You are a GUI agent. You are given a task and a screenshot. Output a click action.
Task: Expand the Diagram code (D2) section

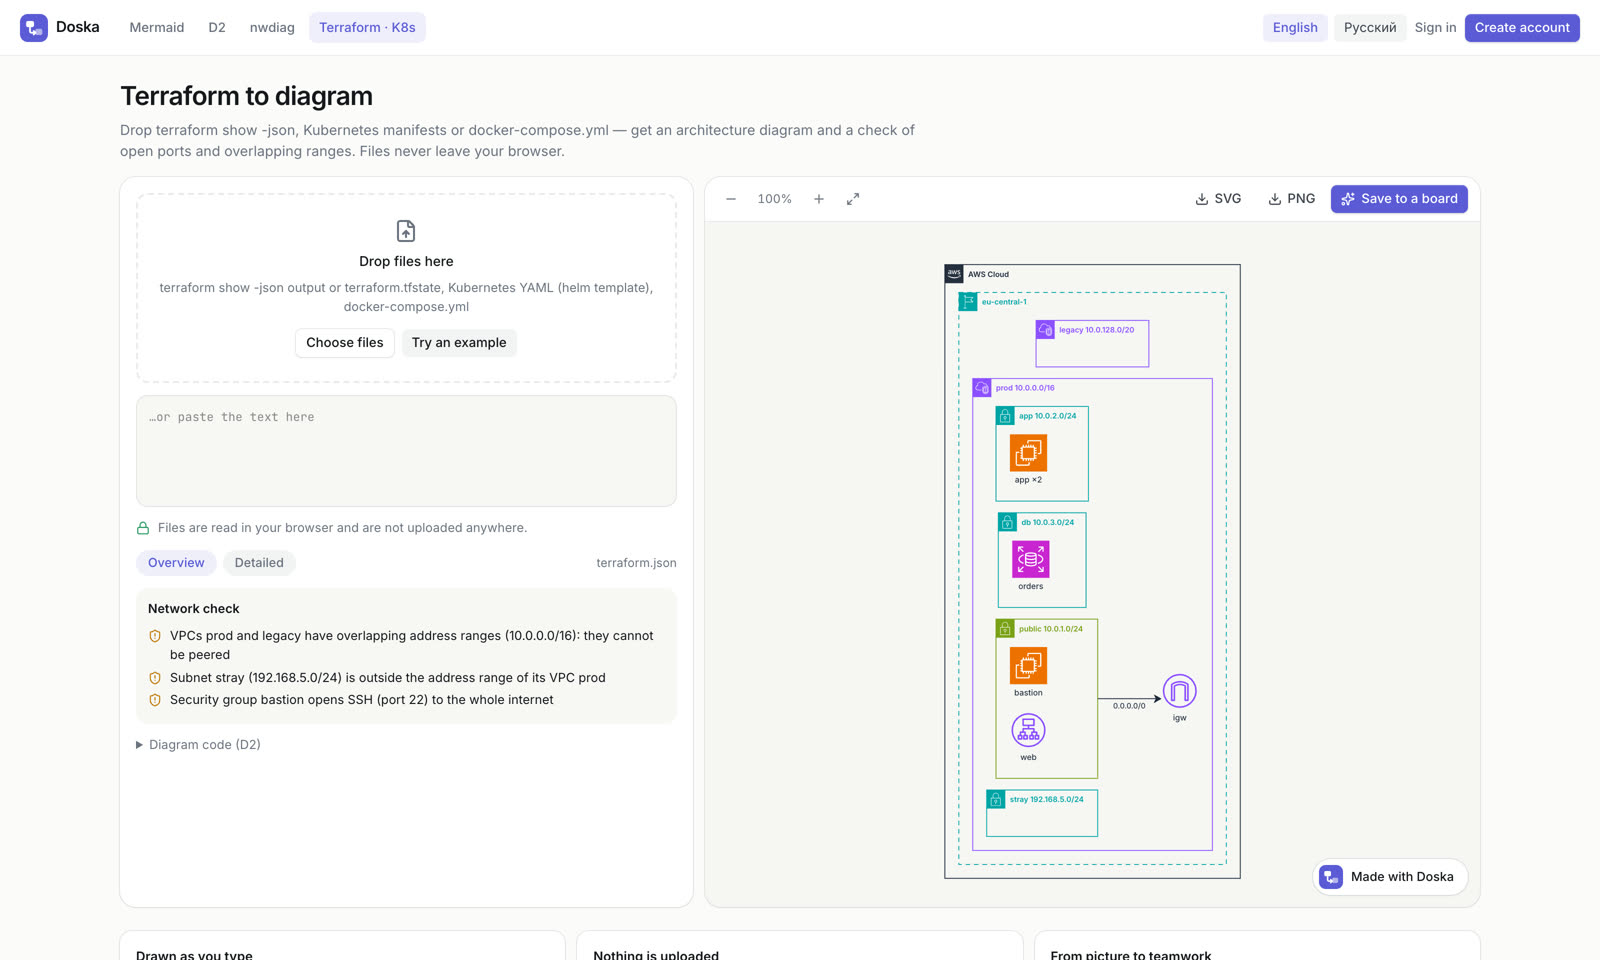(x=199, y=745)
